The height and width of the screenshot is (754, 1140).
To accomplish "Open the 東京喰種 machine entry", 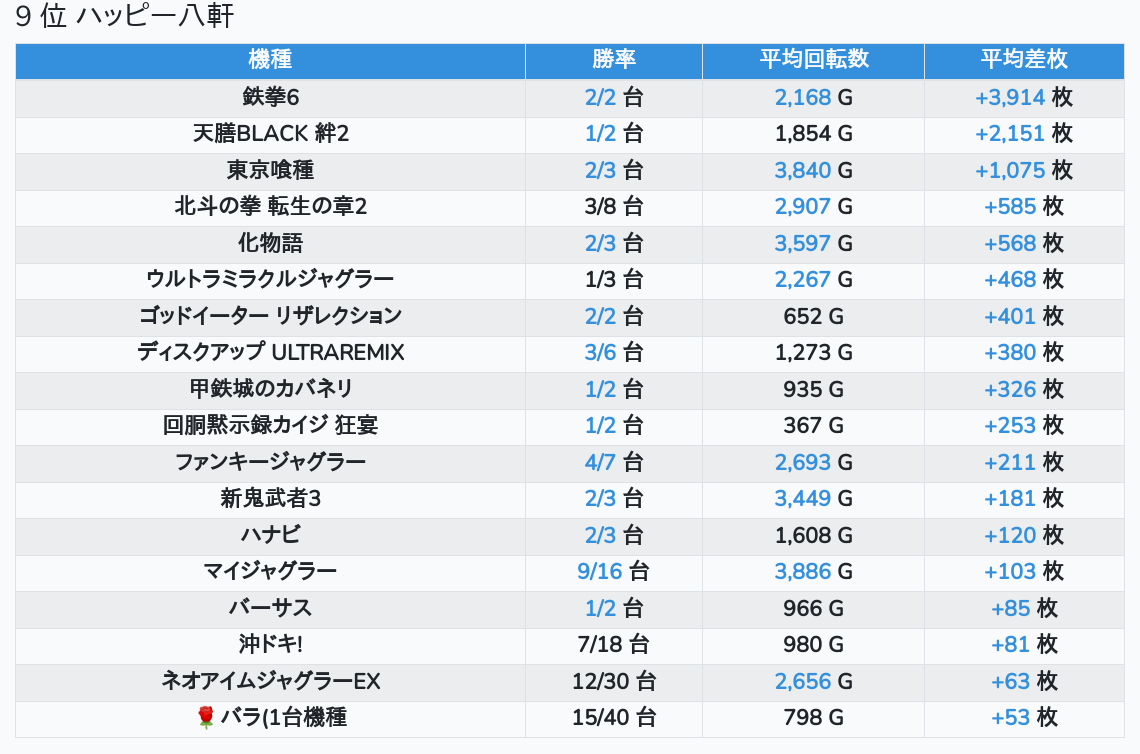I will [270, 170].
